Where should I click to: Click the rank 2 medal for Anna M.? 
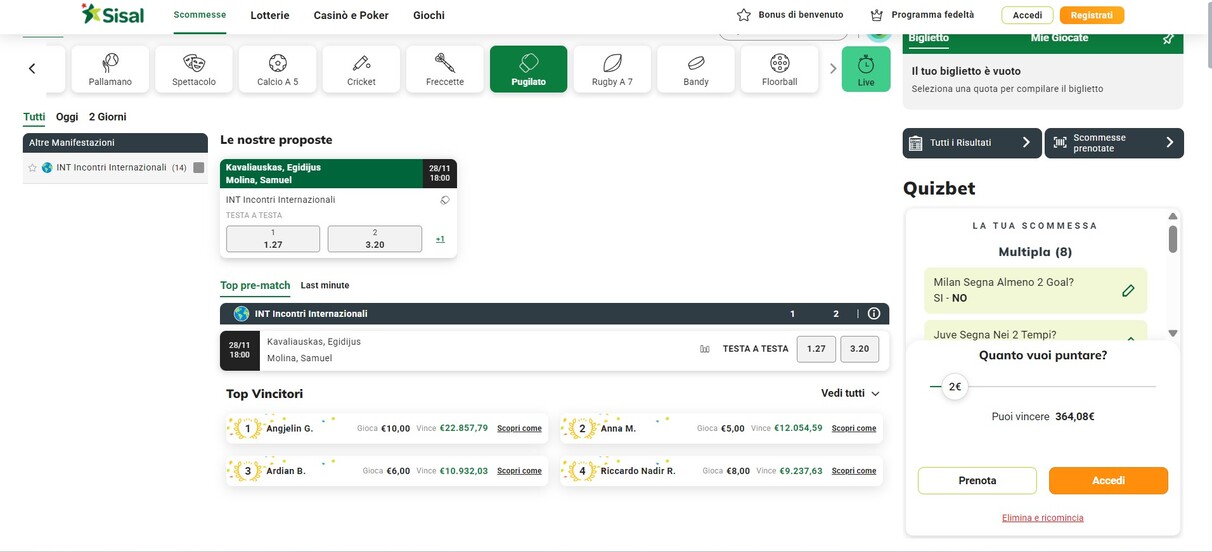582,429
